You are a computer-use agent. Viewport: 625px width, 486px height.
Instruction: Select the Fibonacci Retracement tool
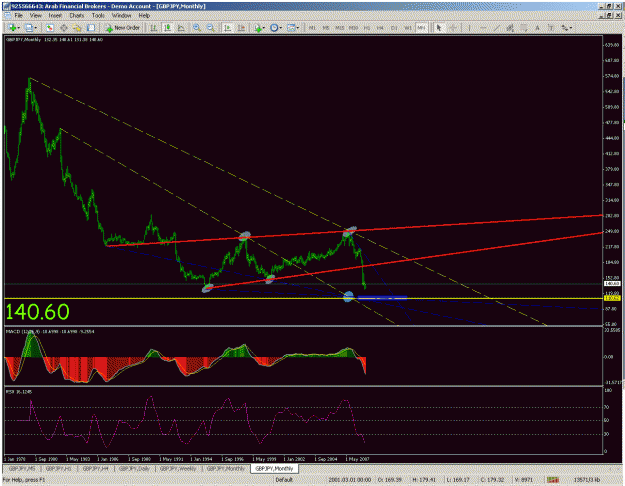pos(523,28)
